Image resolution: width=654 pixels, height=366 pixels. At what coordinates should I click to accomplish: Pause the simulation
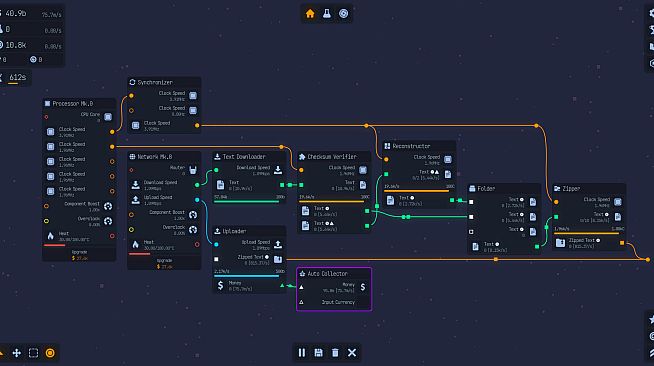(x=302, y=353)
